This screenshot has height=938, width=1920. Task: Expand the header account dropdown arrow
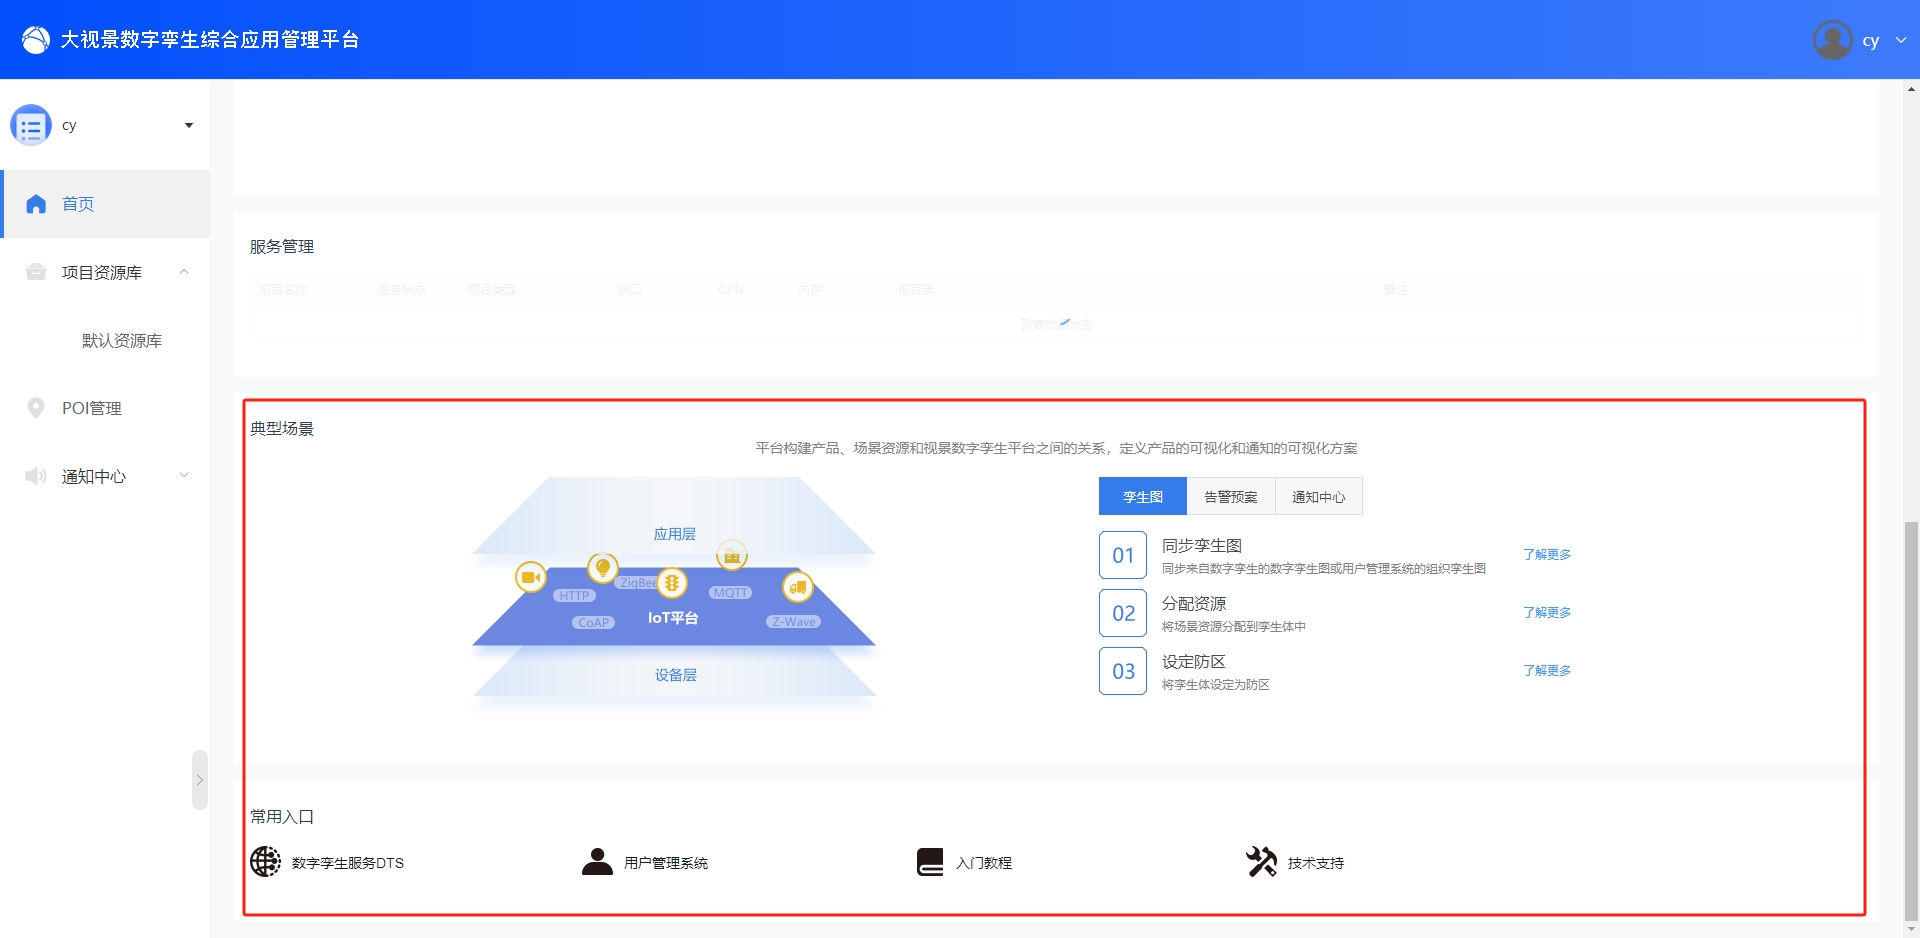point(1901,40)
